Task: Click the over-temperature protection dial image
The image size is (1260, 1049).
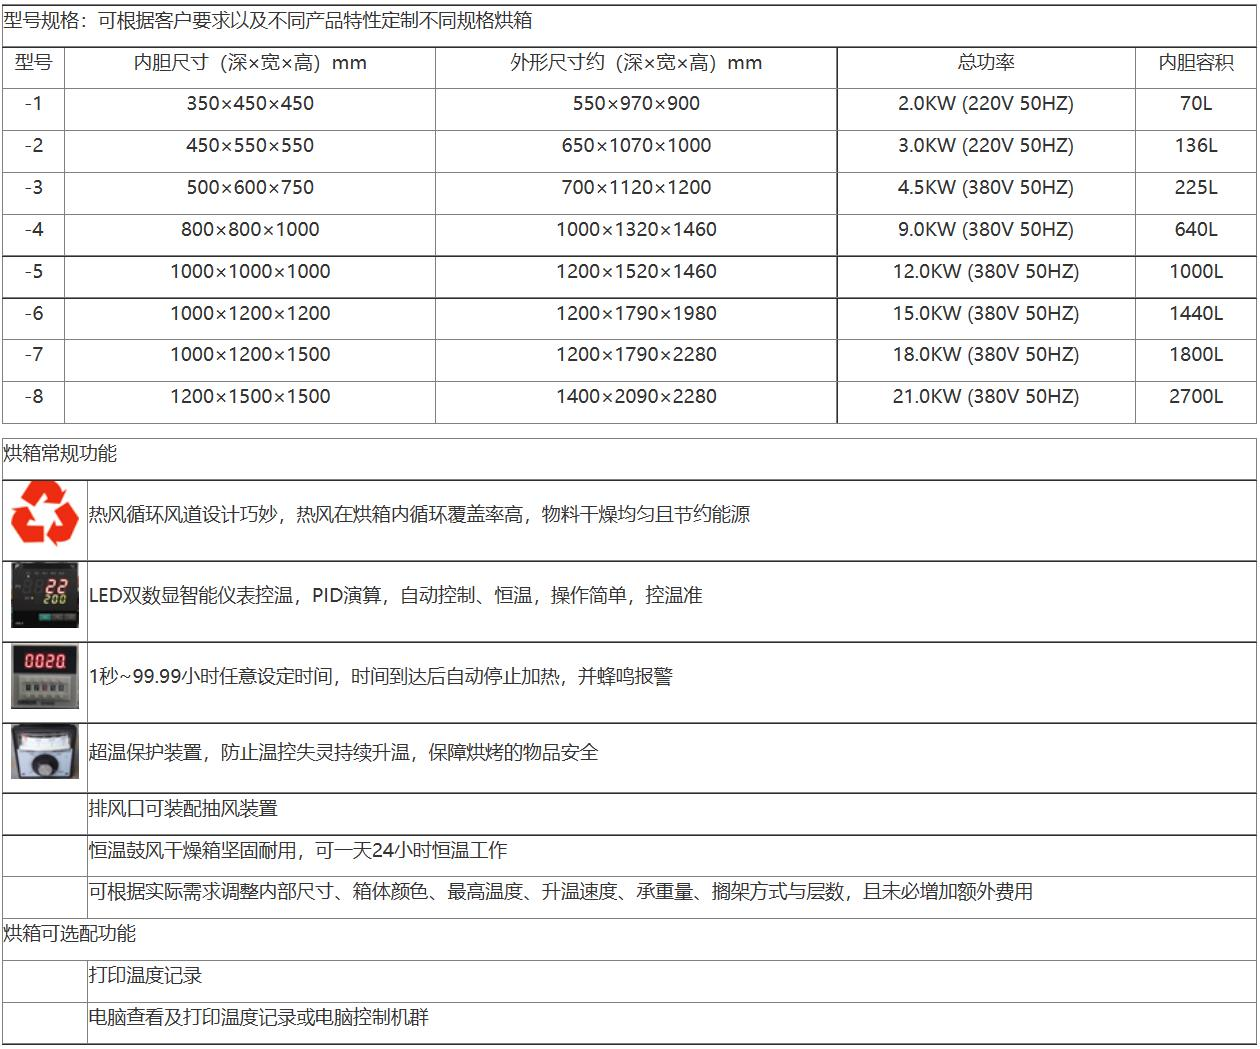Action: pos(45,751)
